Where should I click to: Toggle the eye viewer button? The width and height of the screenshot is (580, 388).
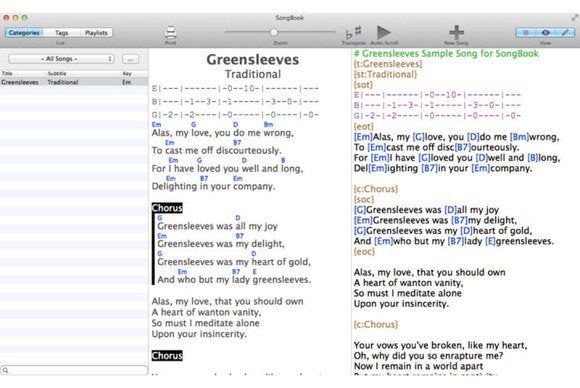click(545, 33)
